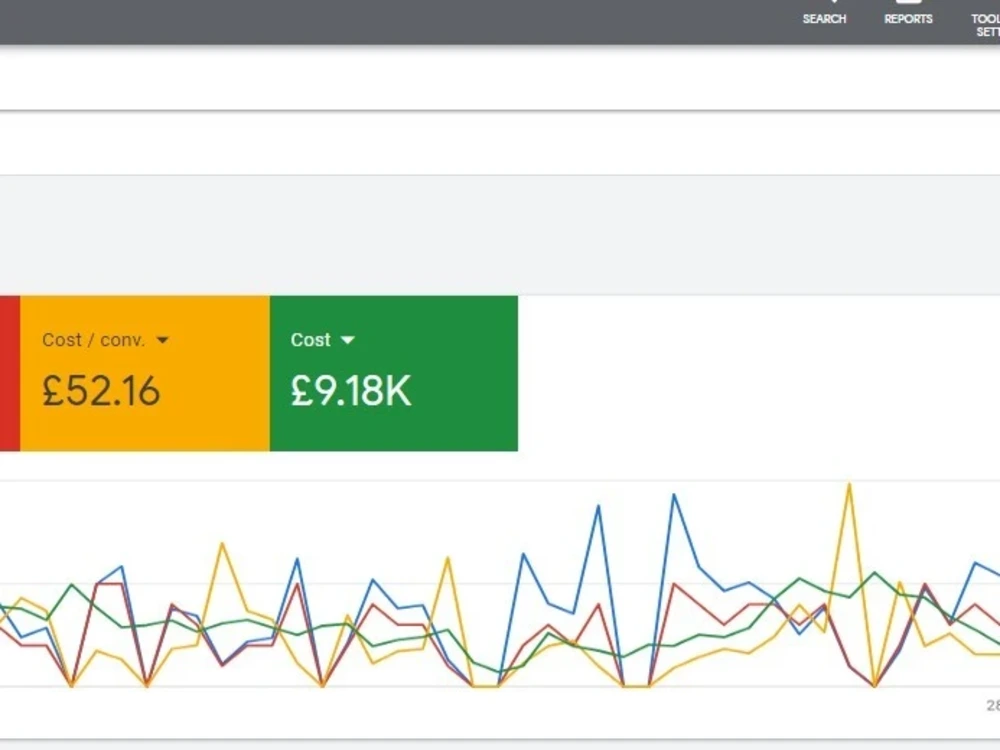The image size is (1000, 750).
Task: Select the green Cost scorecard
Action: 394,373
